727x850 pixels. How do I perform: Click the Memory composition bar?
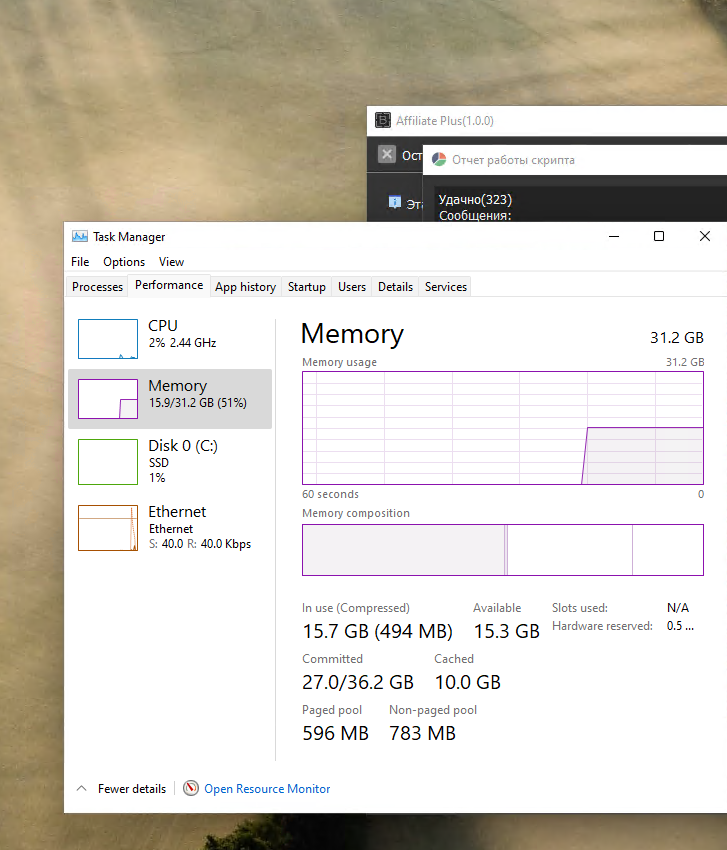(x=503, y=550)
